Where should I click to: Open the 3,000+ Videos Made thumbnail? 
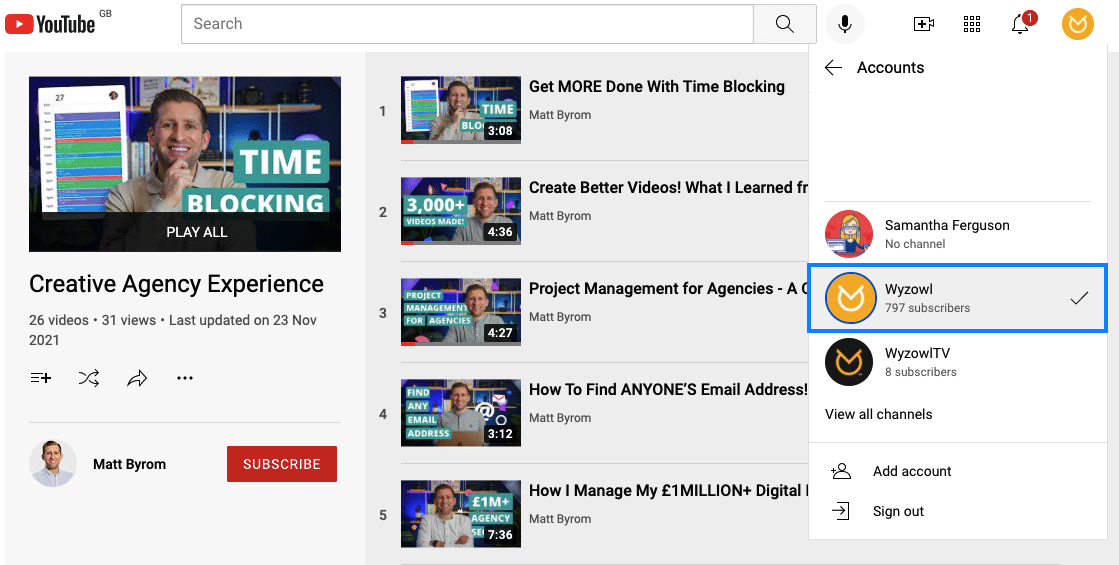click(461, 211)
